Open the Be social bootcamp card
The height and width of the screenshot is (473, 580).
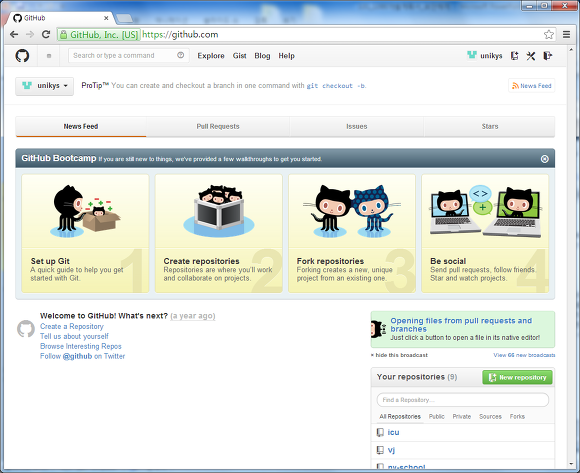tap(485, 233)
